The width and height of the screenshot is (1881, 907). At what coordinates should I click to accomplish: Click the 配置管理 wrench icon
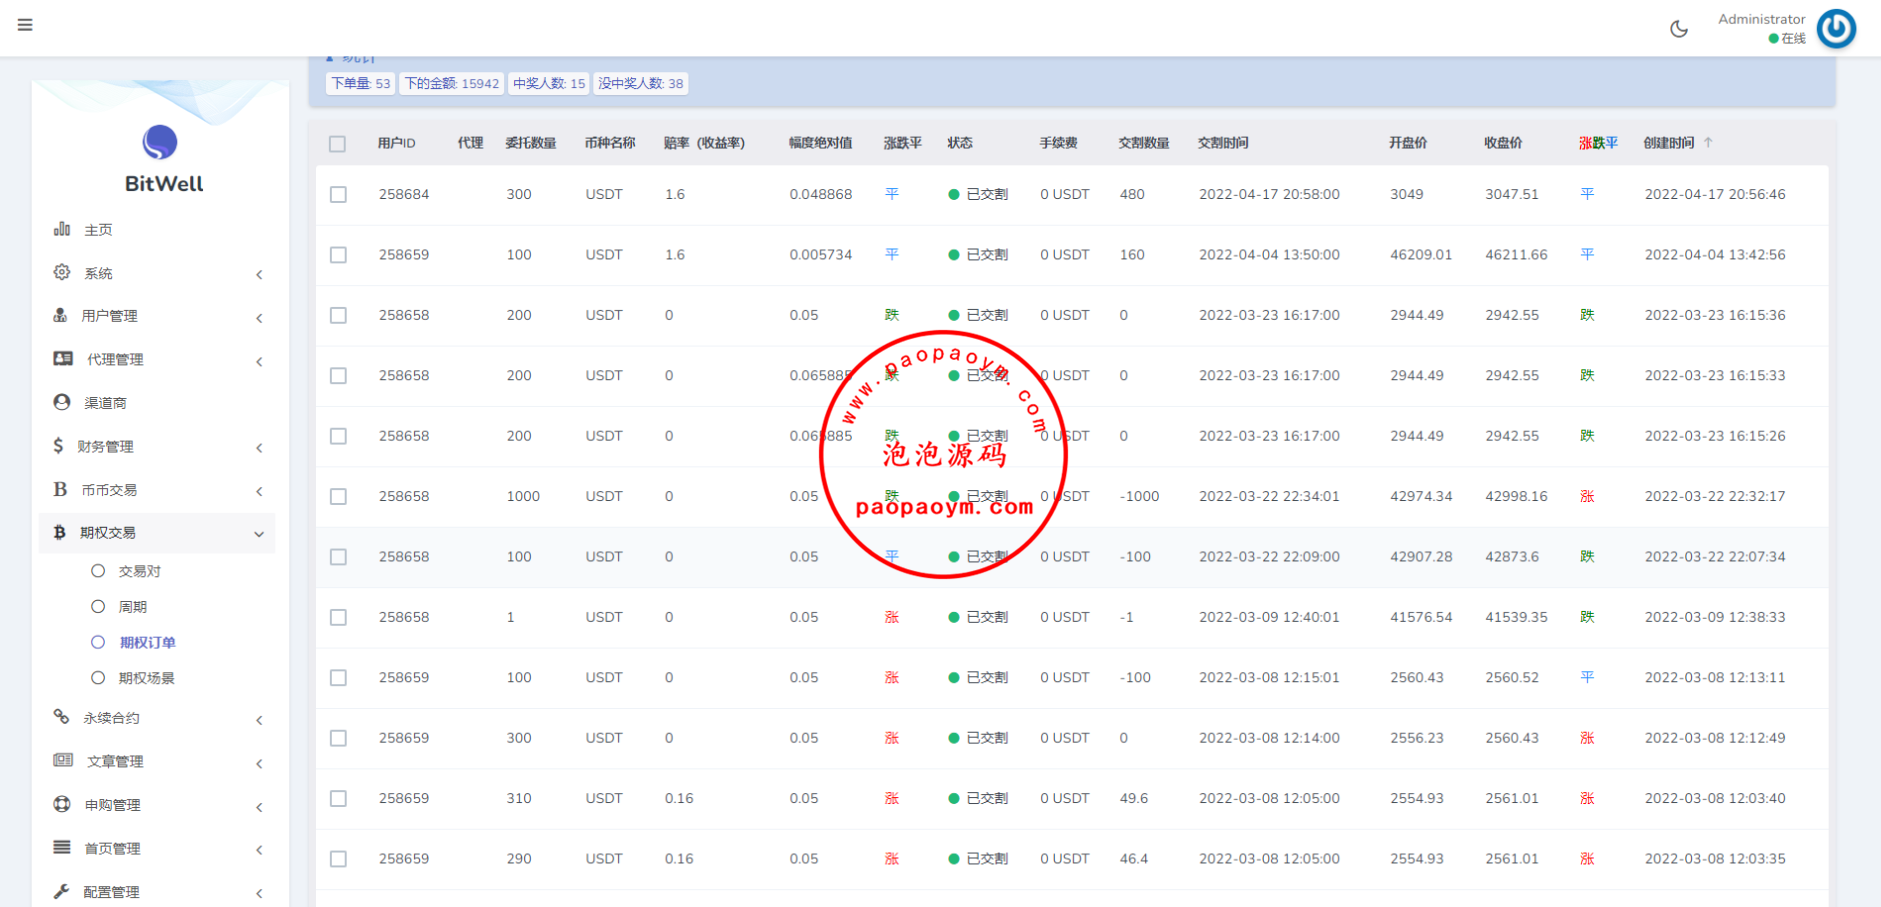[62, 891]
